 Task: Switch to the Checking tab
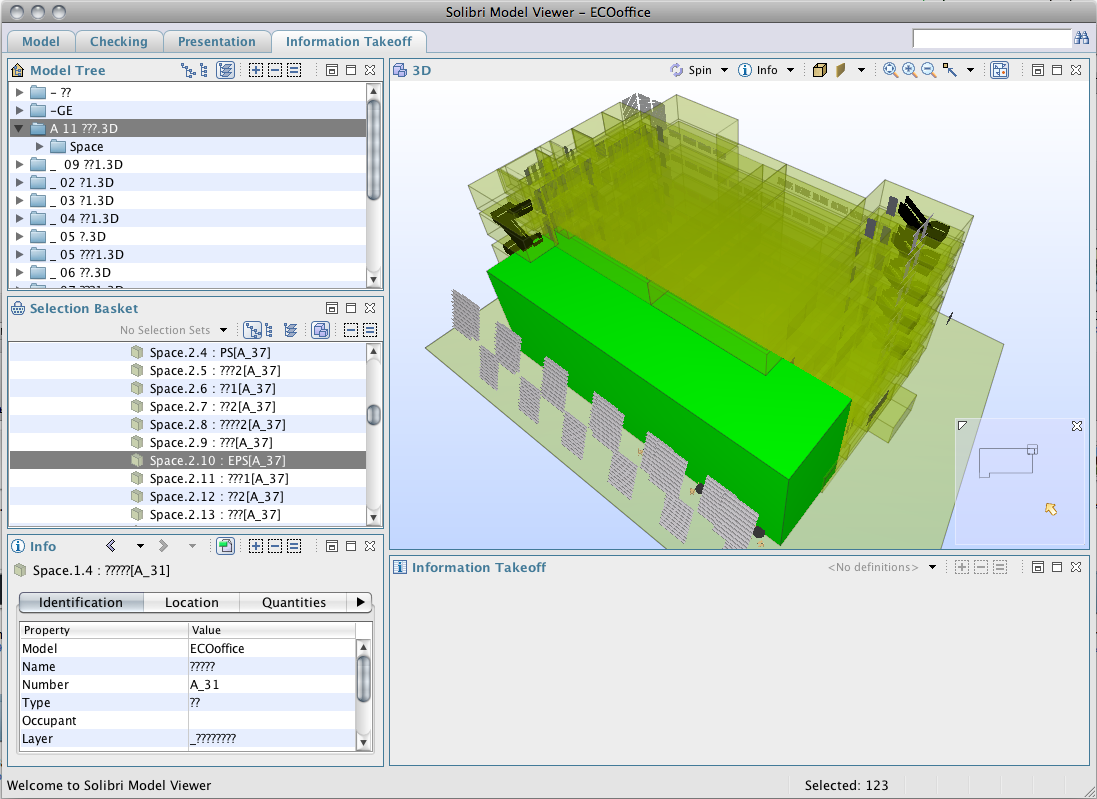click(x=119, y=41)
